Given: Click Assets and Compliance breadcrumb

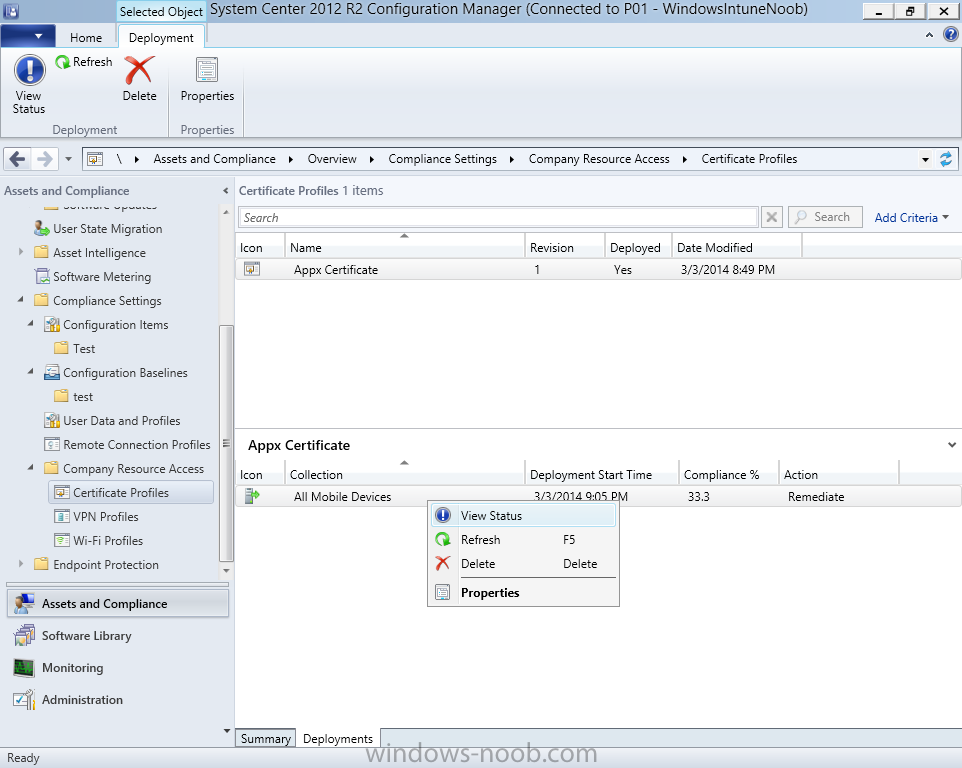Looking at the screenshot, I should [214, 159].
